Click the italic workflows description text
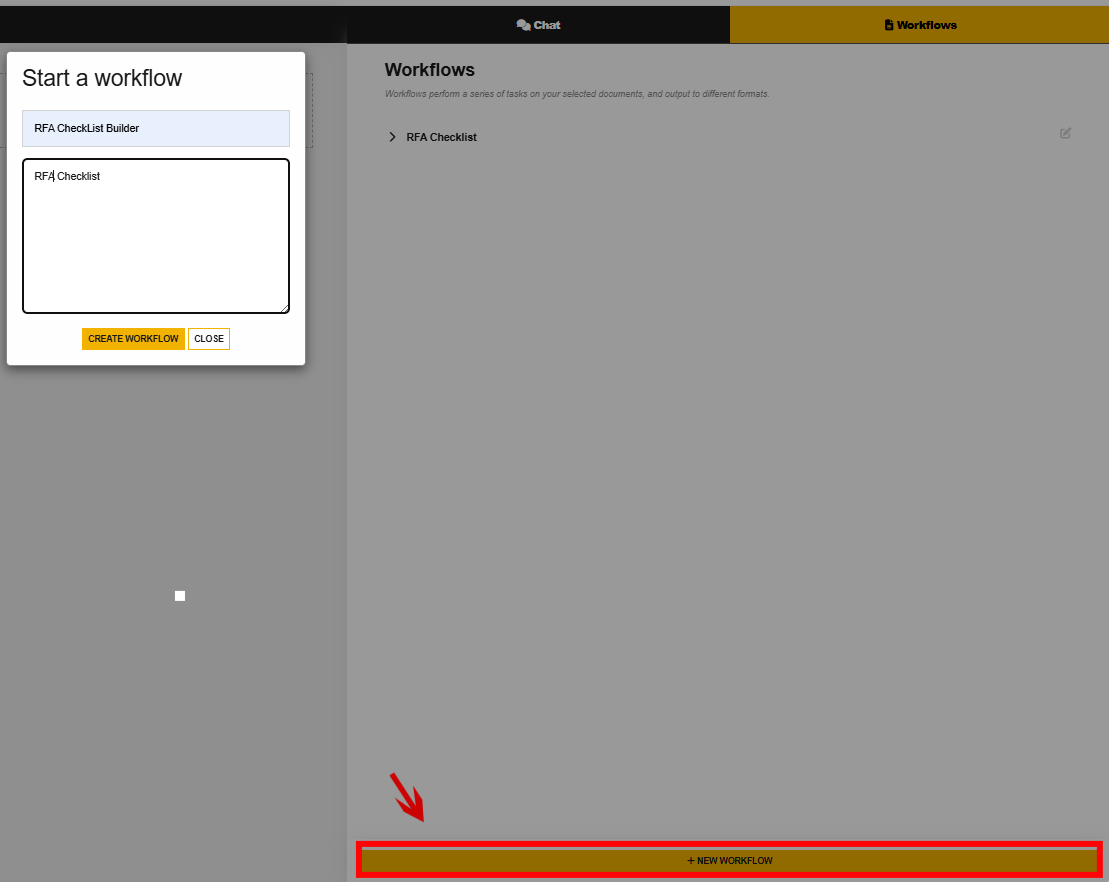 [x=577, y=94]
